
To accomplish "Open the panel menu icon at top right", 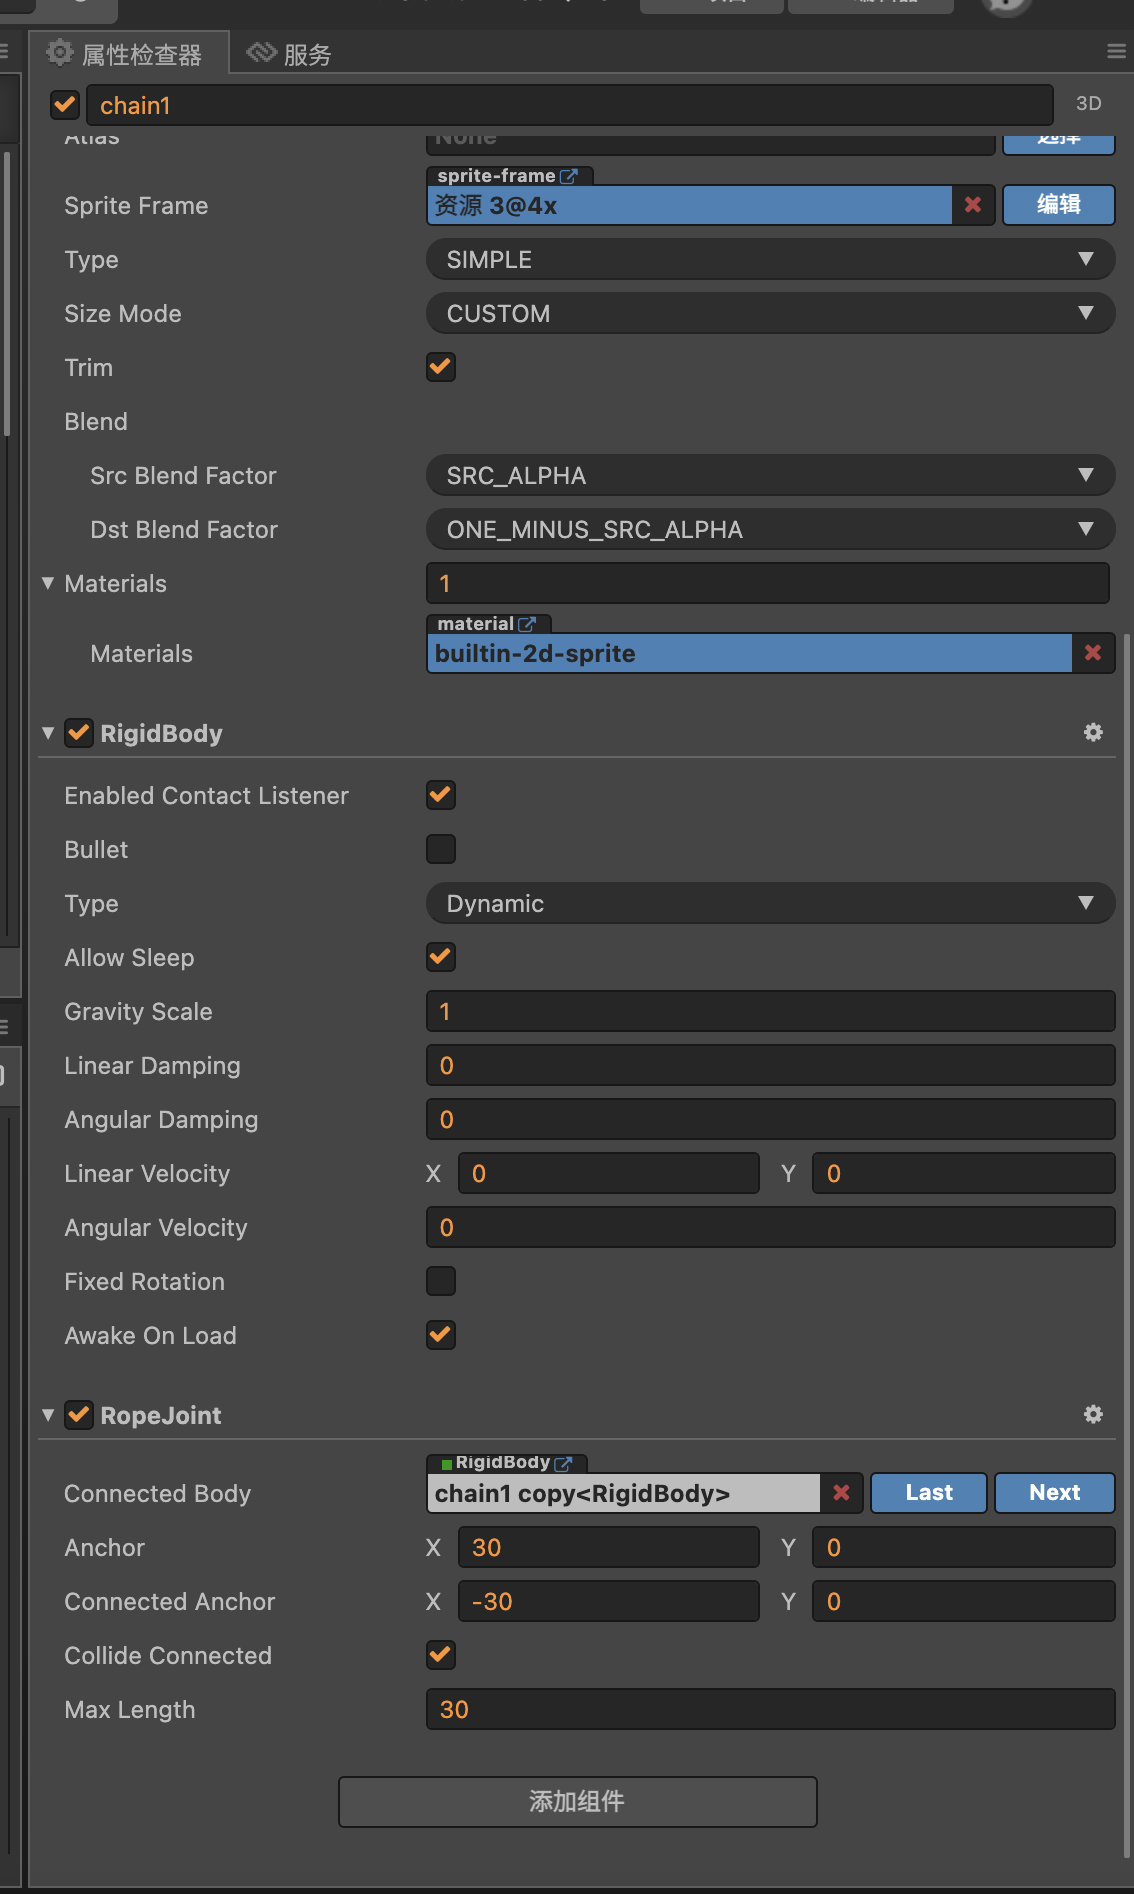I will 1116,52.
